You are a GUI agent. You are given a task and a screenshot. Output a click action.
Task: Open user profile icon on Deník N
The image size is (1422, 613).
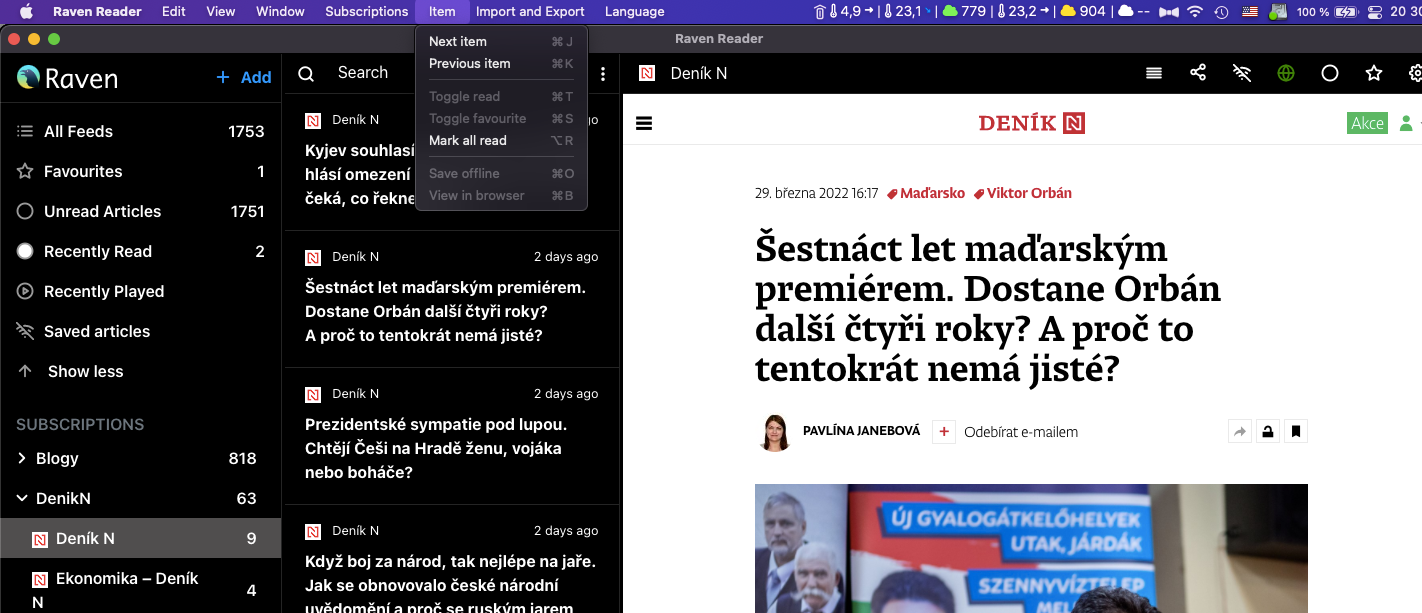pos(1406,123)
